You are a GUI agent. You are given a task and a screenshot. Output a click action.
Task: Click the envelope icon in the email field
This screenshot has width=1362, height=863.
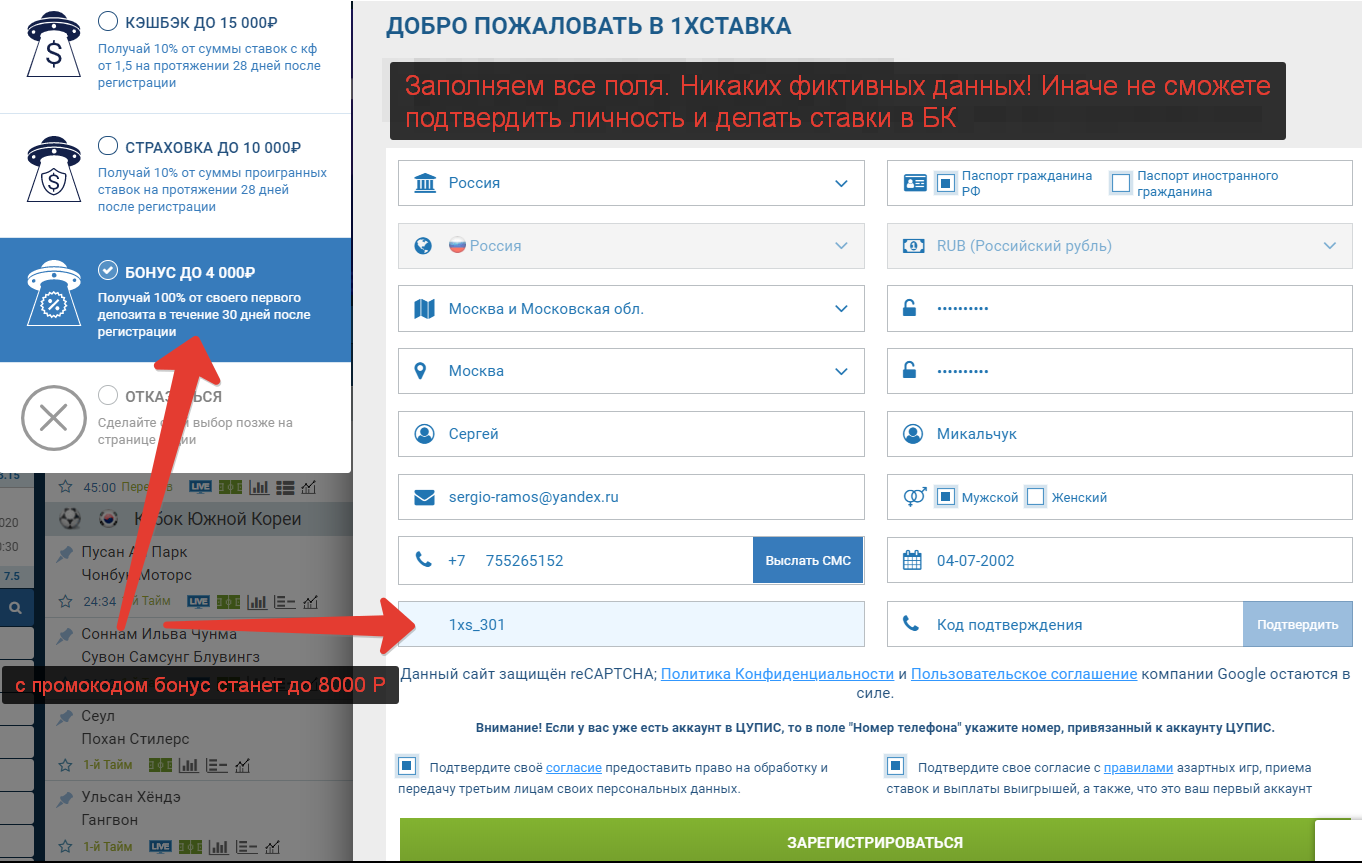[x=424, y=497]
